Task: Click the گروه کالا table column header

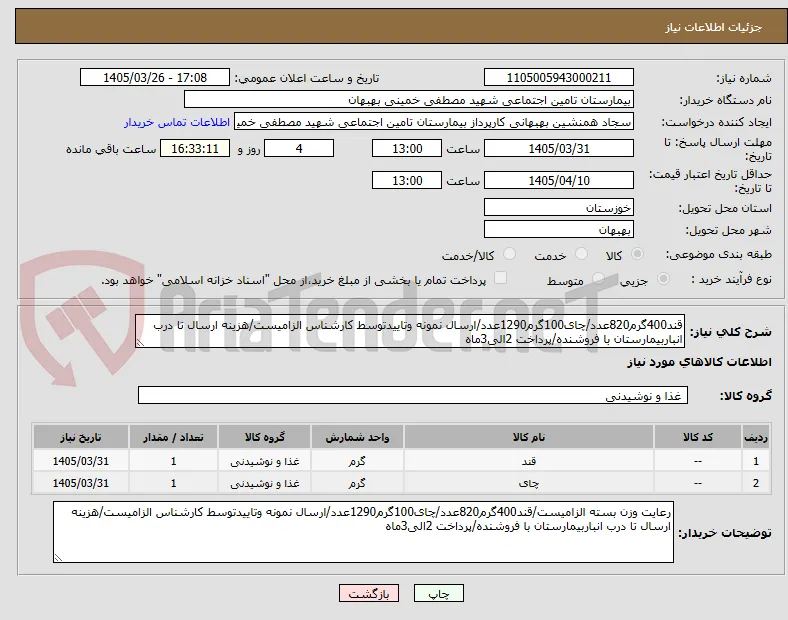Action: 264,437
